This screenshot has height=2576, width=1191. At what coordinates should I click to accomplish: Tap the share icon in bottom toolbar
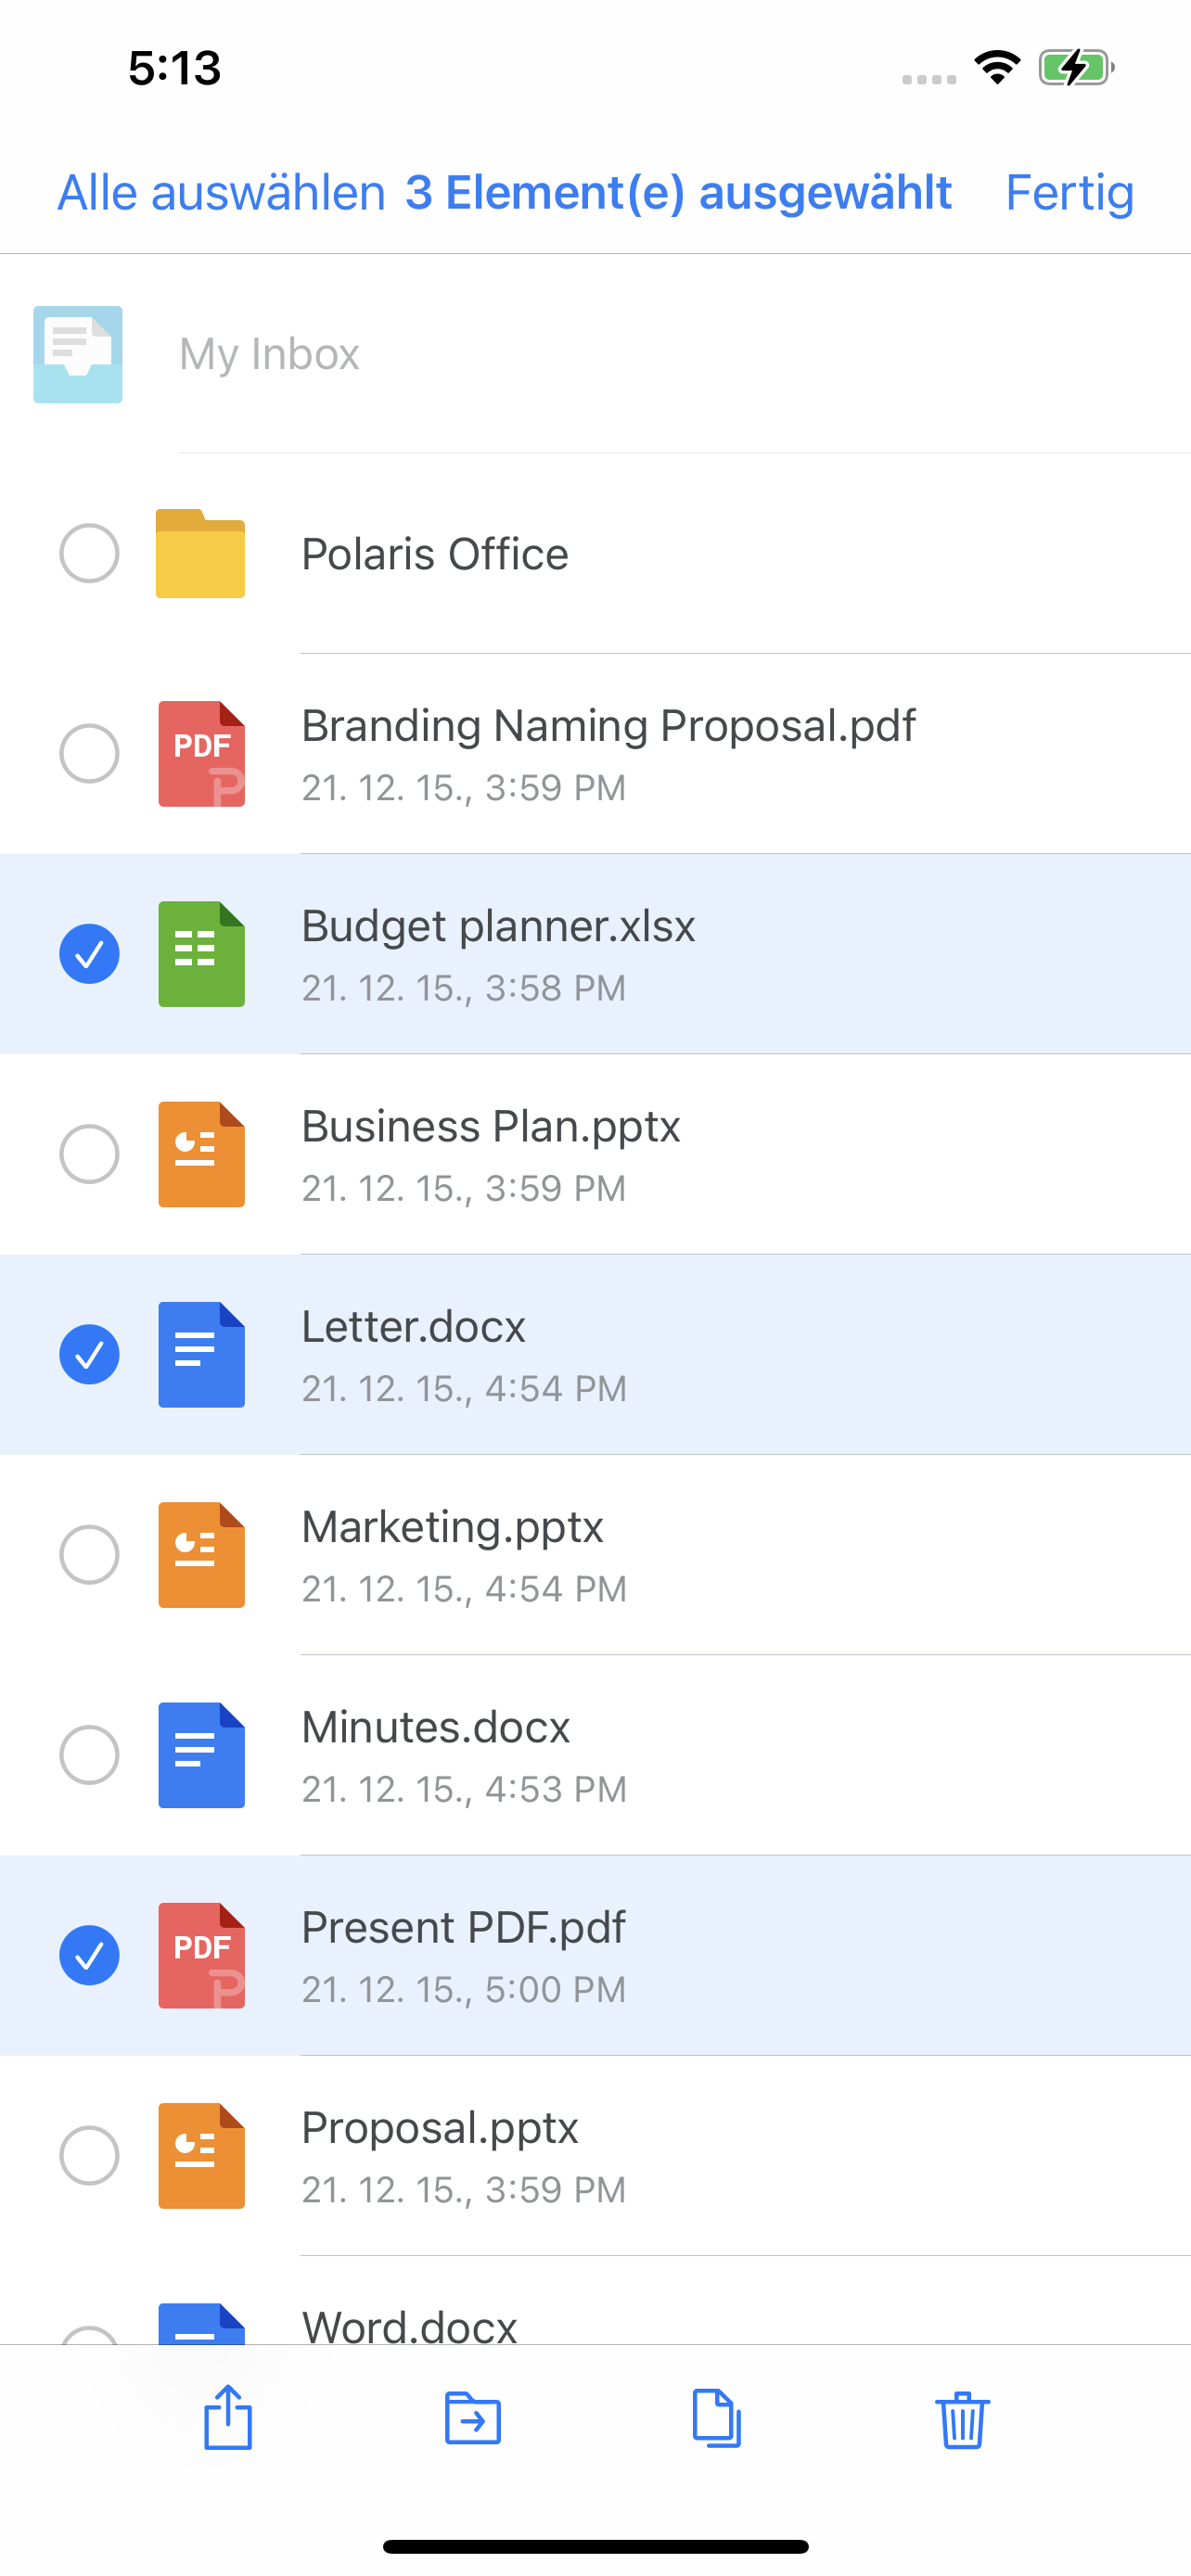pos(228,2417)
